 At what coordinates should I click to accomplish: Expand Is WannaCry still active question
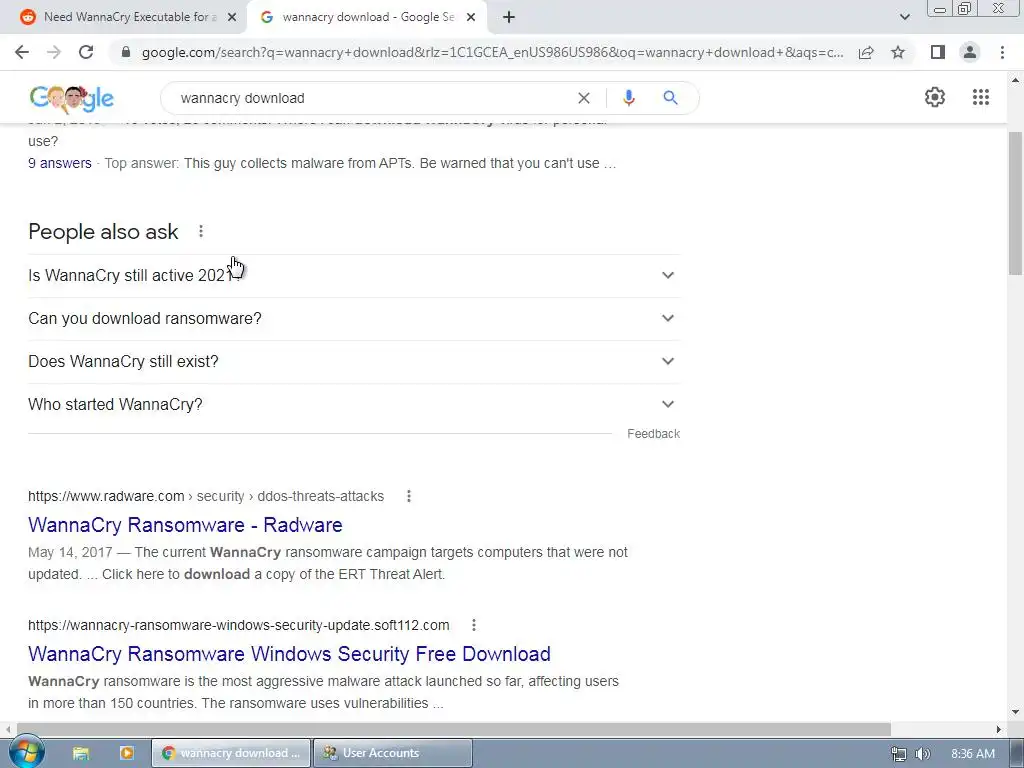354,276
